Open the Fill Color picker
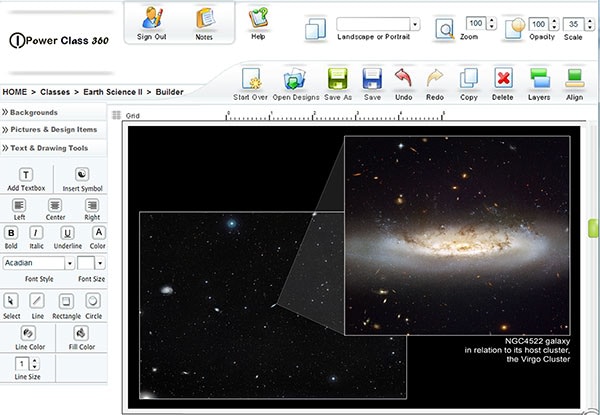This screenshot has height=415, width=600. pos(81,333)
